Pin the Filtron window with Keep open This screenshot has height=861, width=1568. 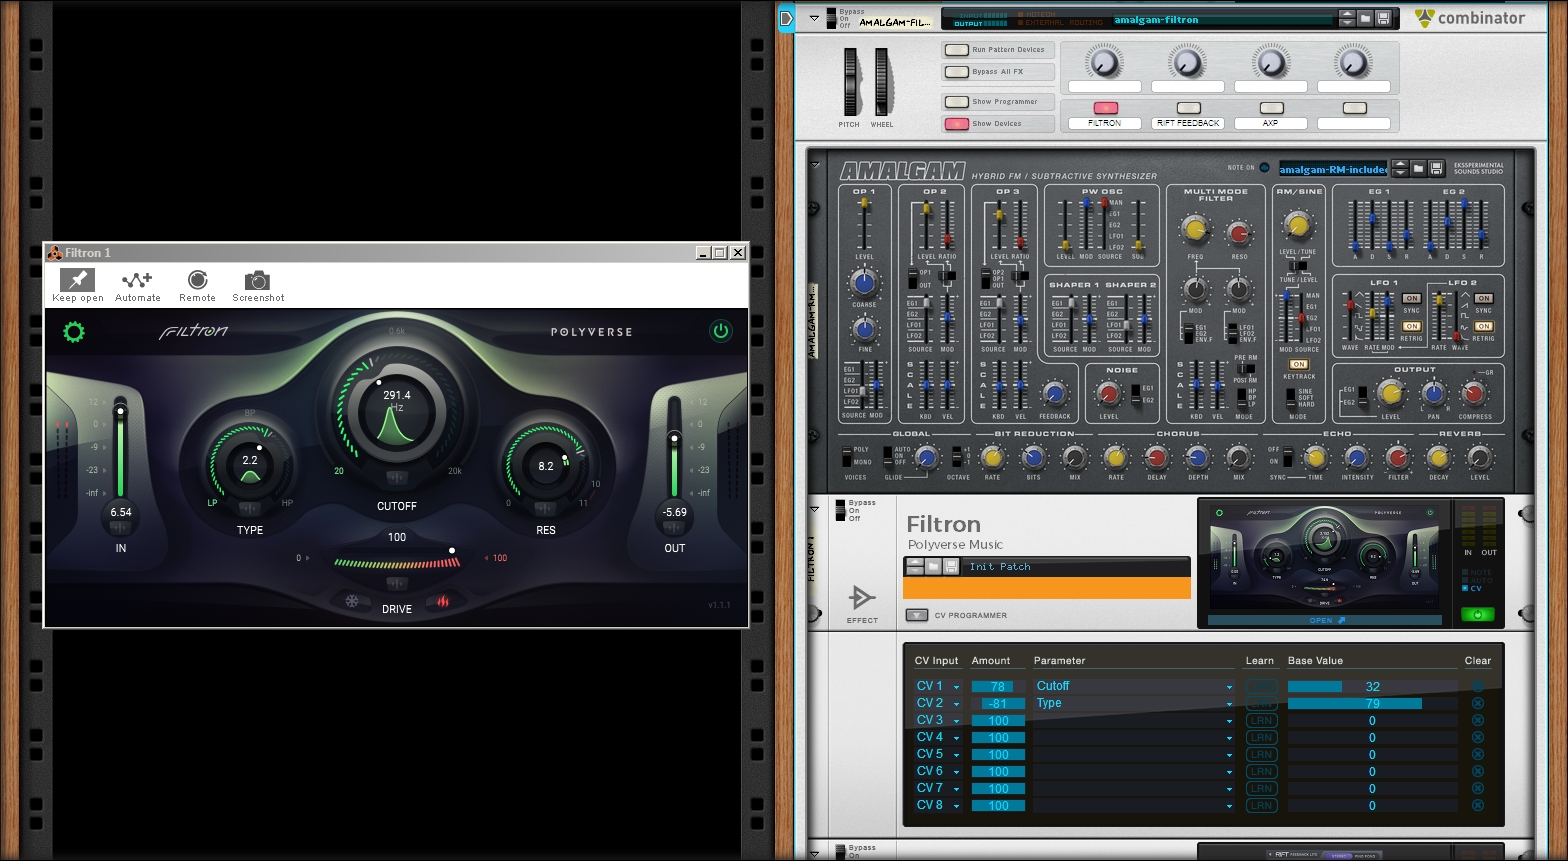coord(78,285)
